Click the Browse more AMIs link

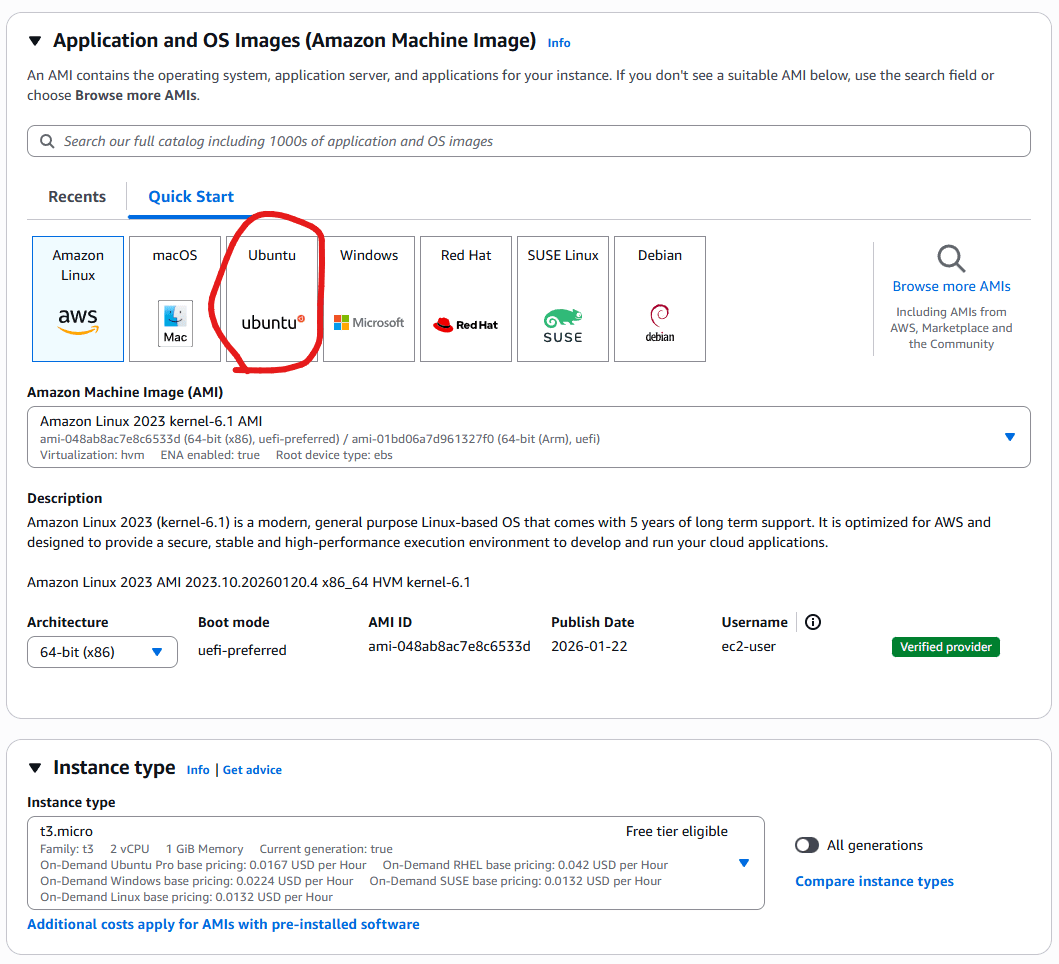coord(952,286)
